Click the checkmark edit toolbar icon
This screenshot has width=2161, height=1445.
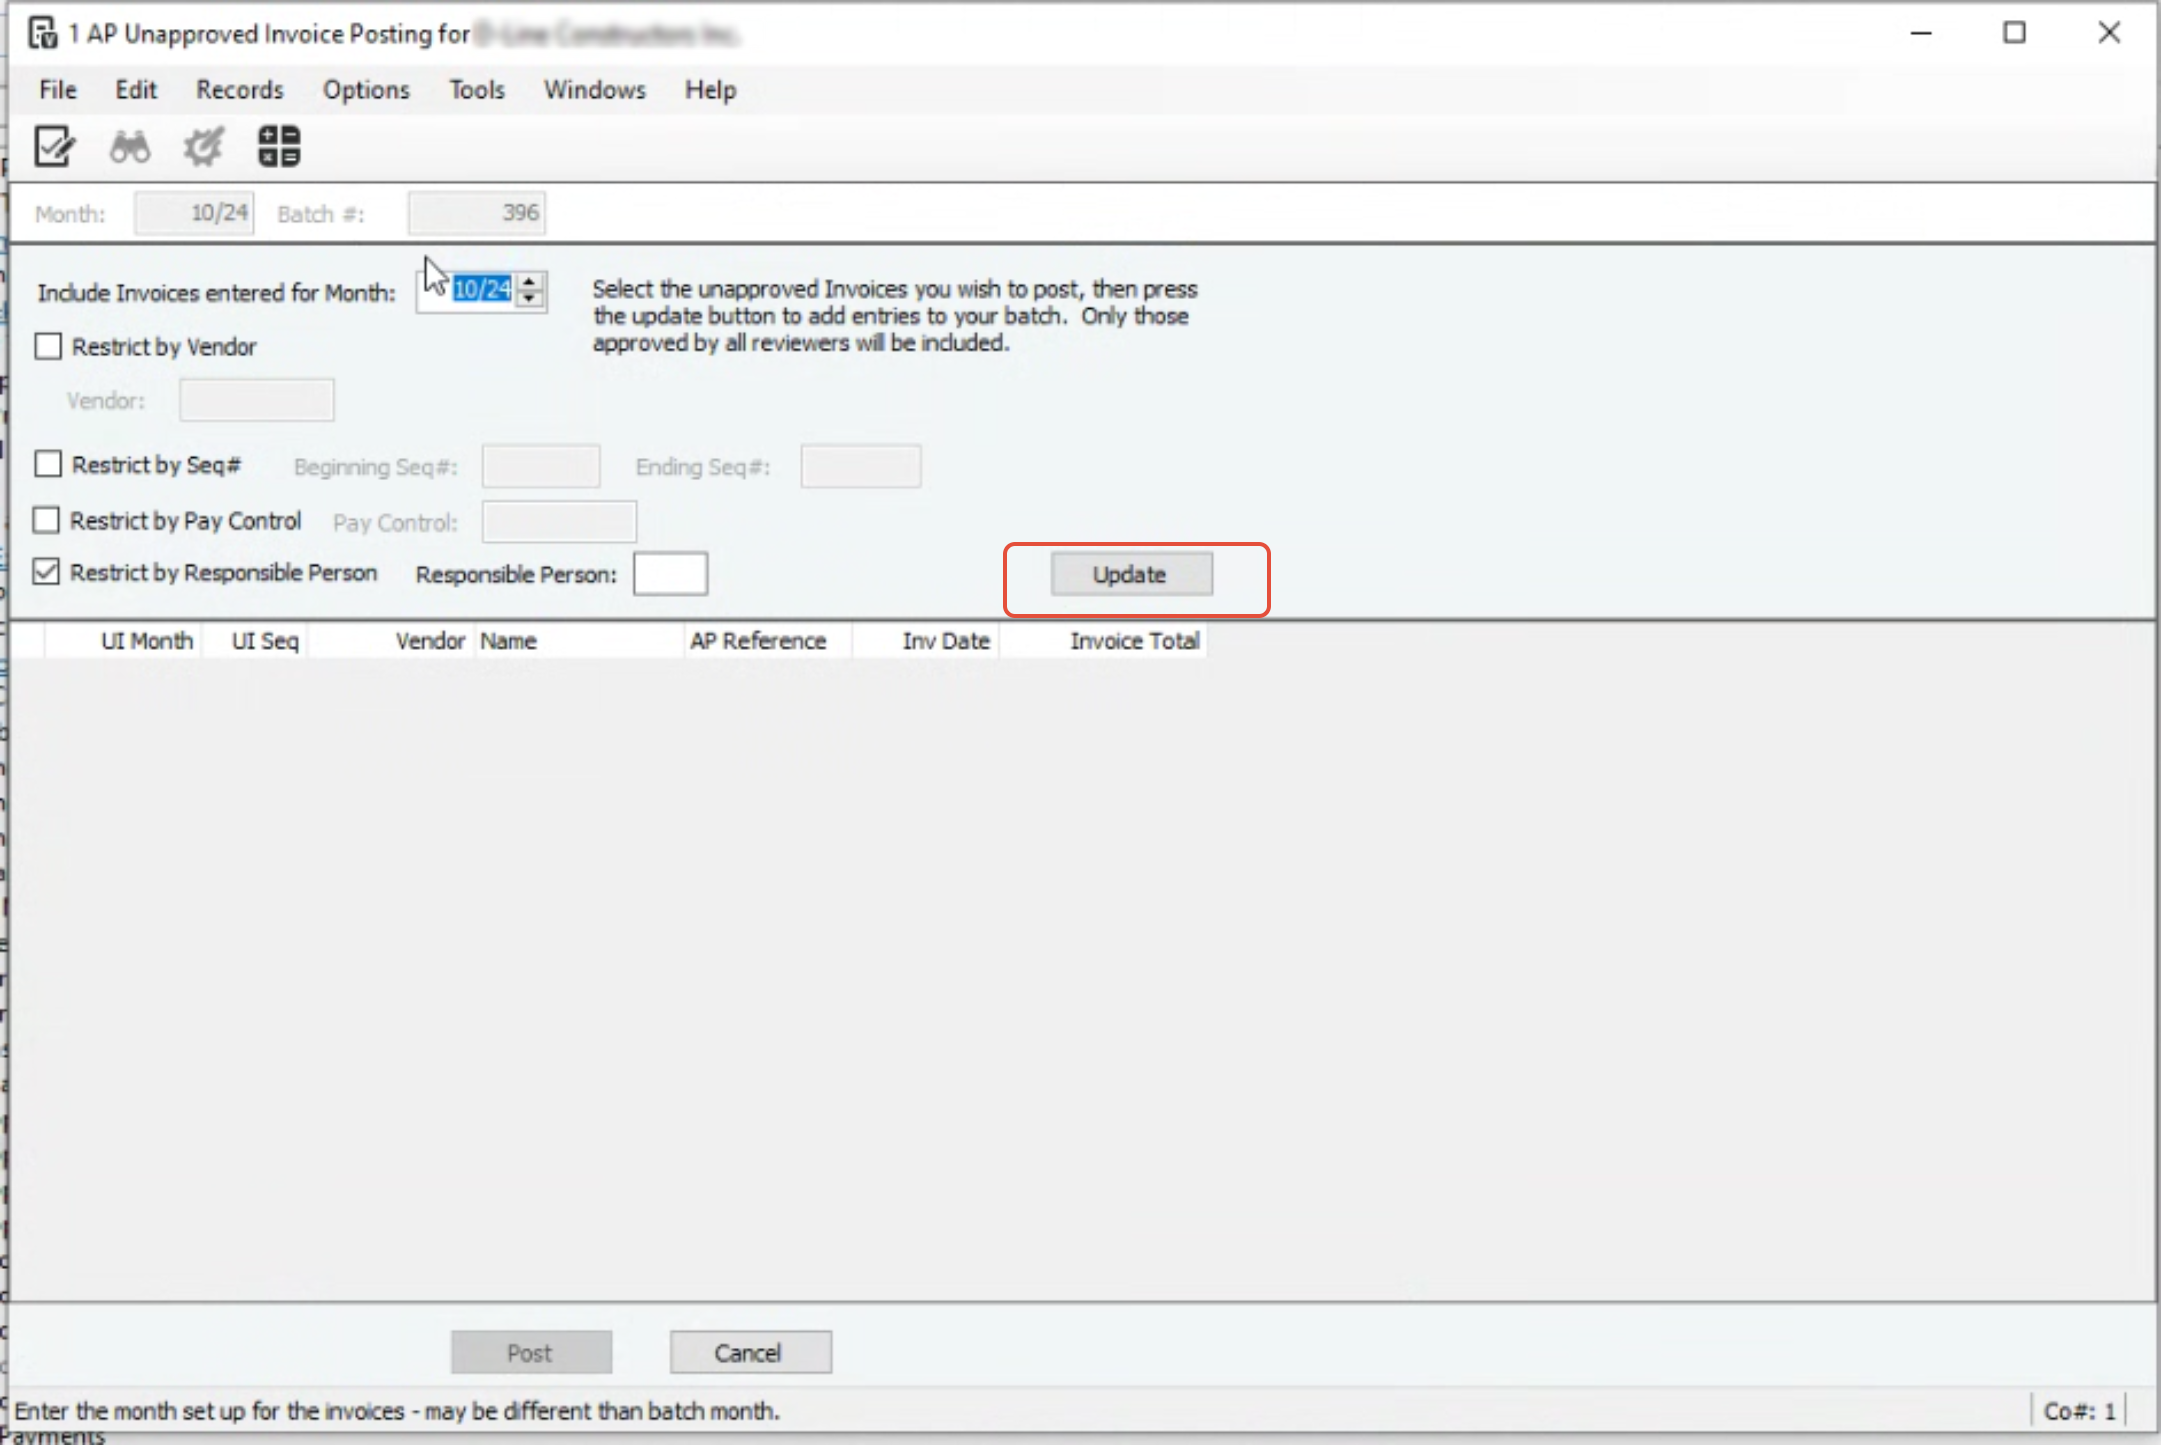tap(53, 147)
